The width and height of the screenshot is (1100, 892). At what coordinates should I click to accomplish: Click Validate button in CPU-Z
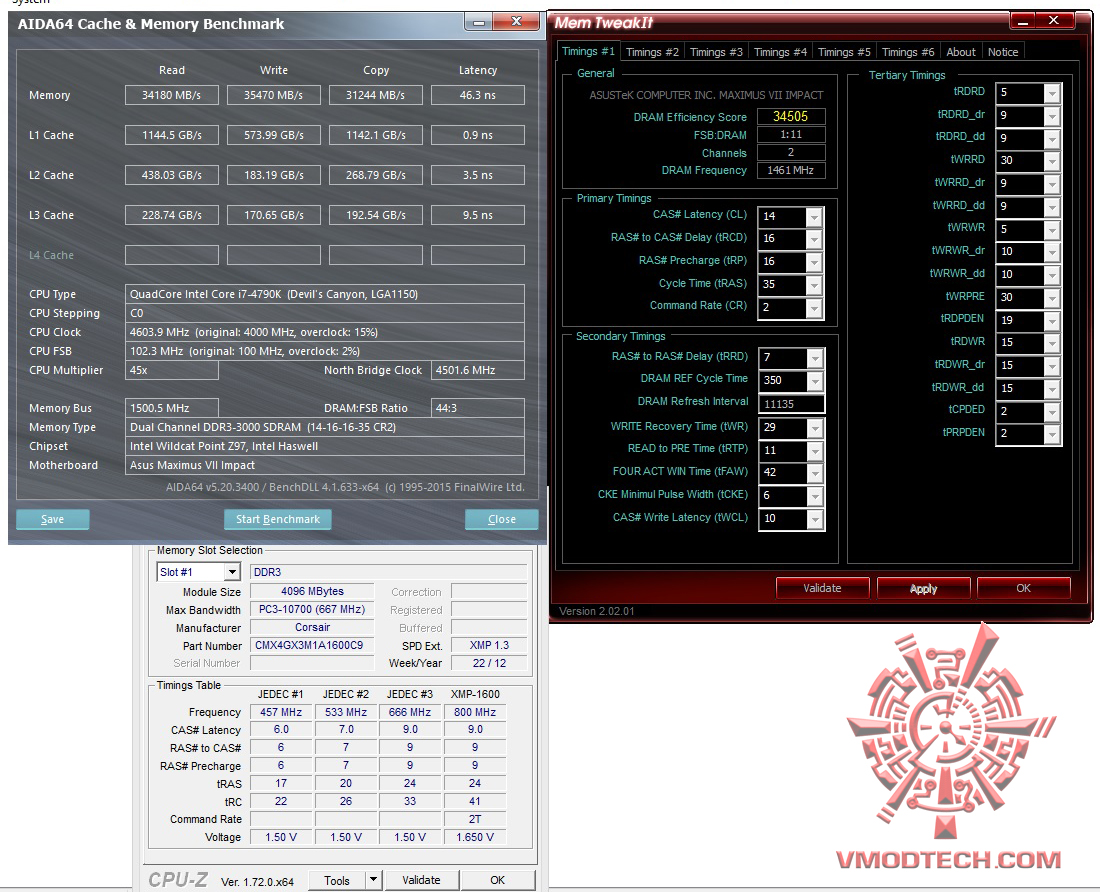(421, 880)
